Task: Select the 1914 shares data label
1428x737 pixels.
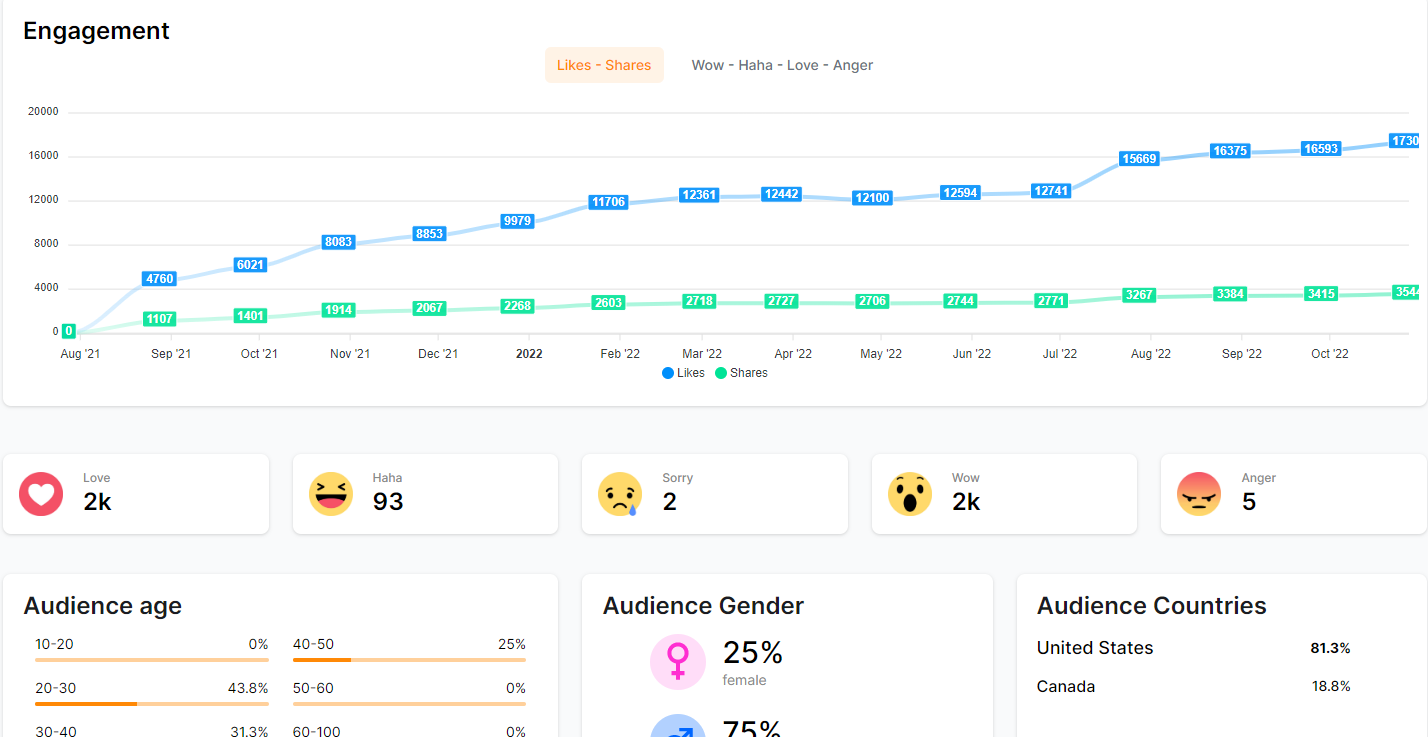Action: point(339,310)
